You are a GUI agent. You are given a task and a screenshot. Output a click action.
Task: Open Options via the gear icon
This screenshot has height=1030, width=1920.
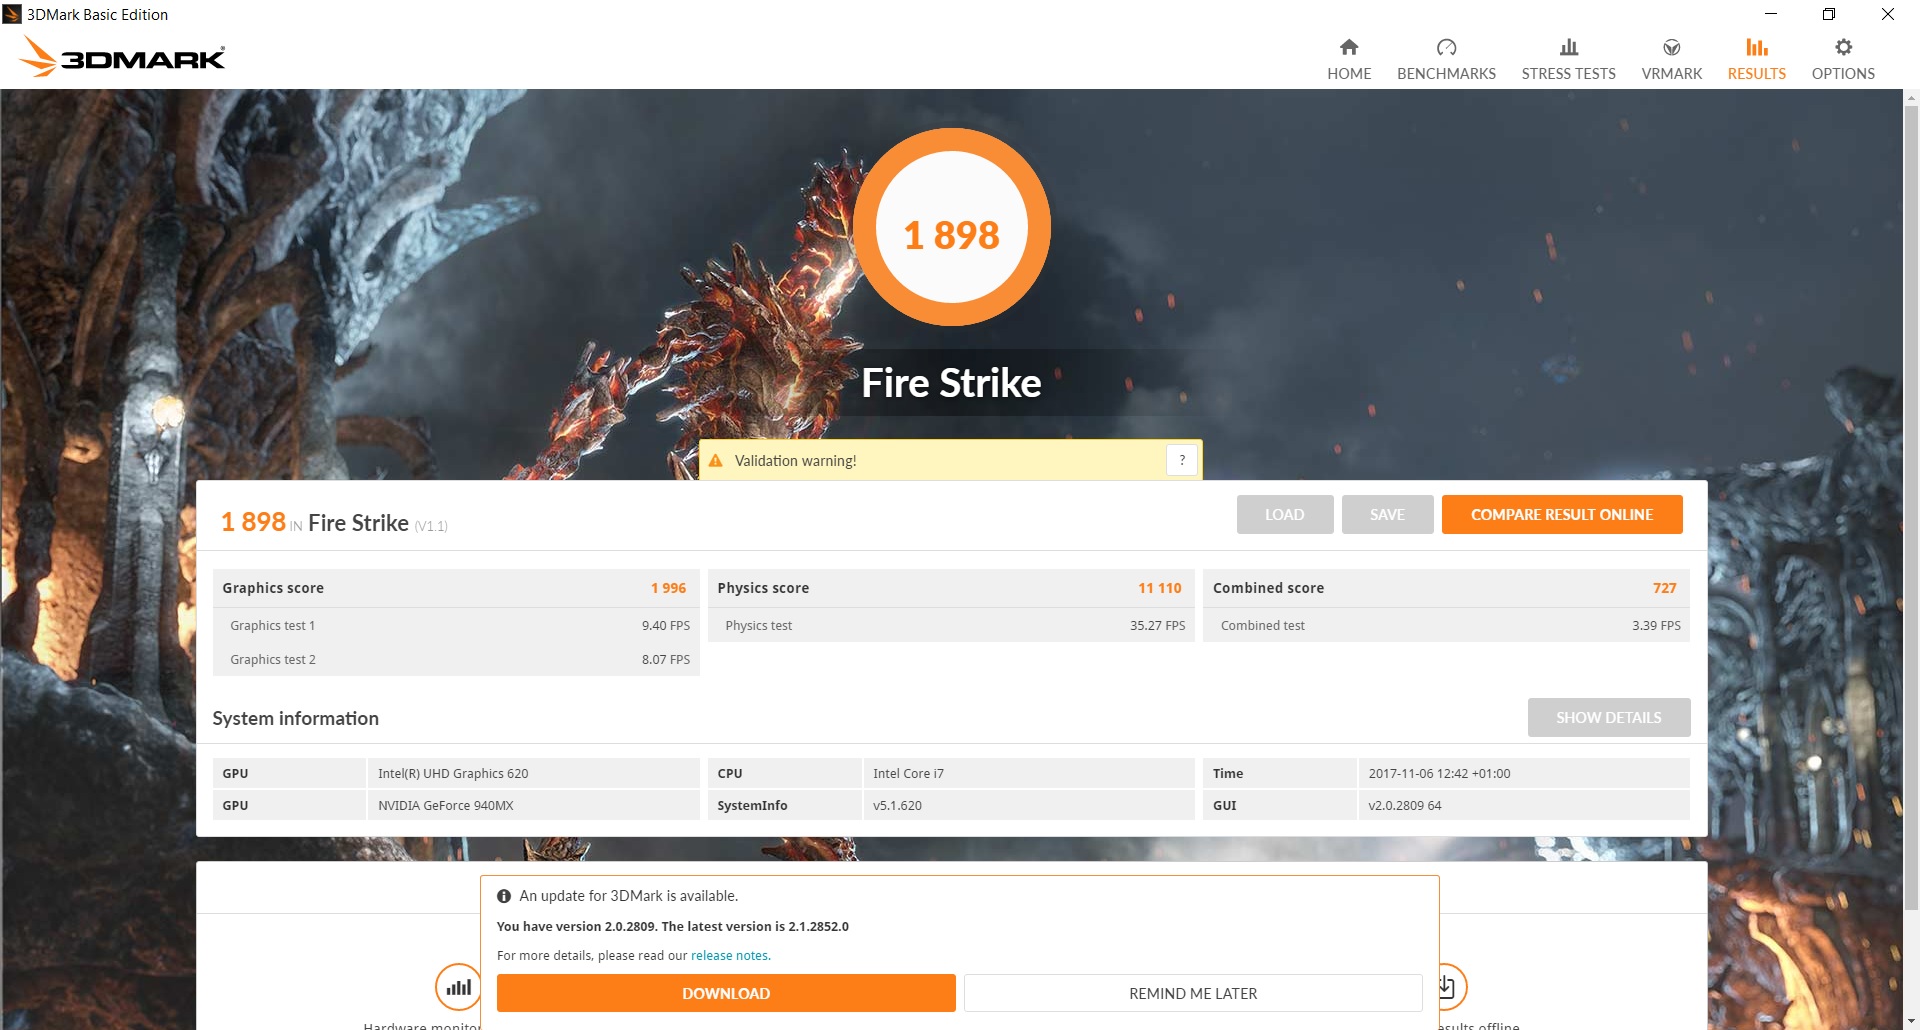[1843, 47]
